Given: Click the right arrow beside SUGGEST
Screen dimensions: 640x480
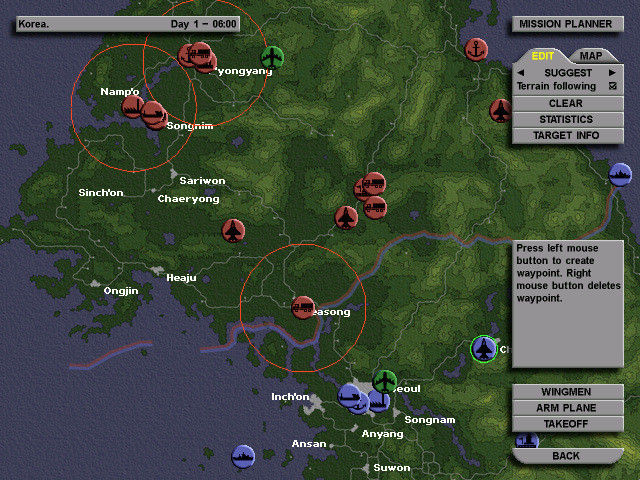Looking at the screenshot, I should (x=612, y=73).
